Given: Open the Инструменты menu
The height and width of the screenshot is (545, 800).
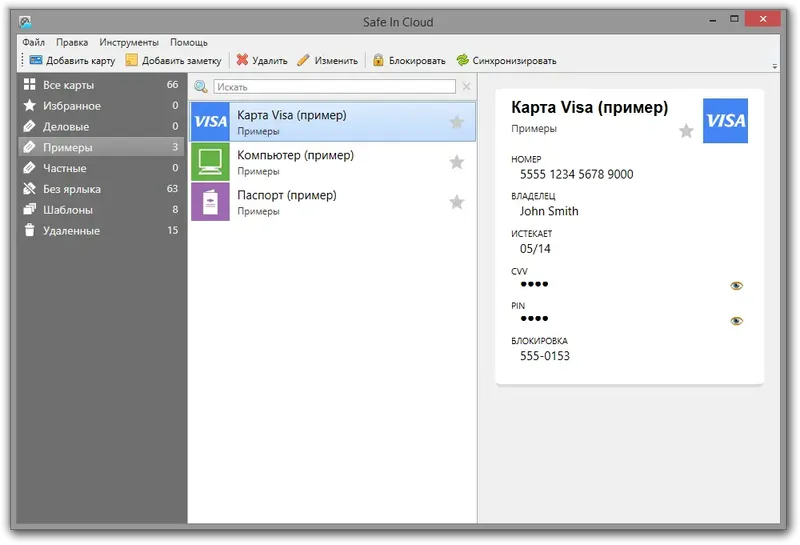Looking at the screenshot, I should 129,42.
